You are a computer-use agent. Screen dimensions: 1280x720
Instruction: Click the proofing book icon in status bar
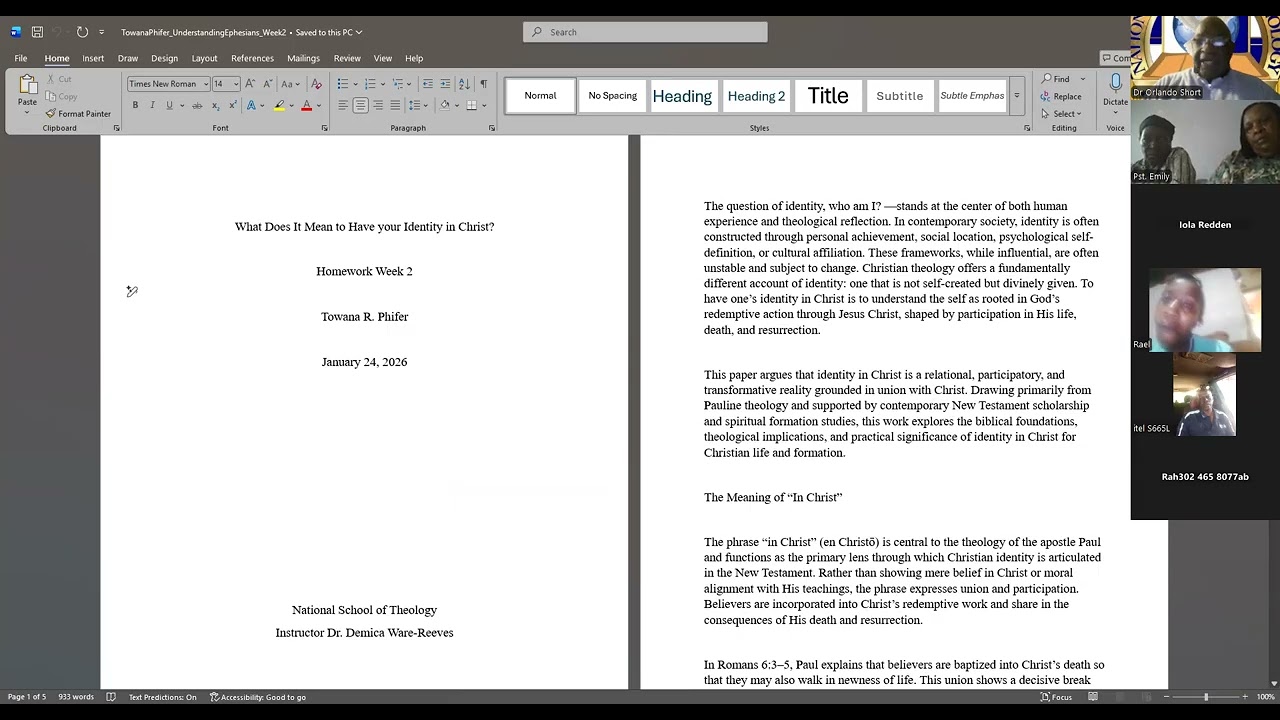click(111, 697)
